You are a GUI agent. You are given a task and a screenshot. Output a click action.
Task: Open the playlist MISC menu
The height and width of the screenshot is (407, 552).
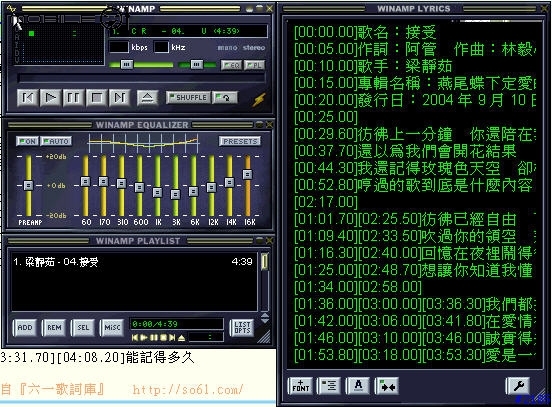[x=112, y=327]
